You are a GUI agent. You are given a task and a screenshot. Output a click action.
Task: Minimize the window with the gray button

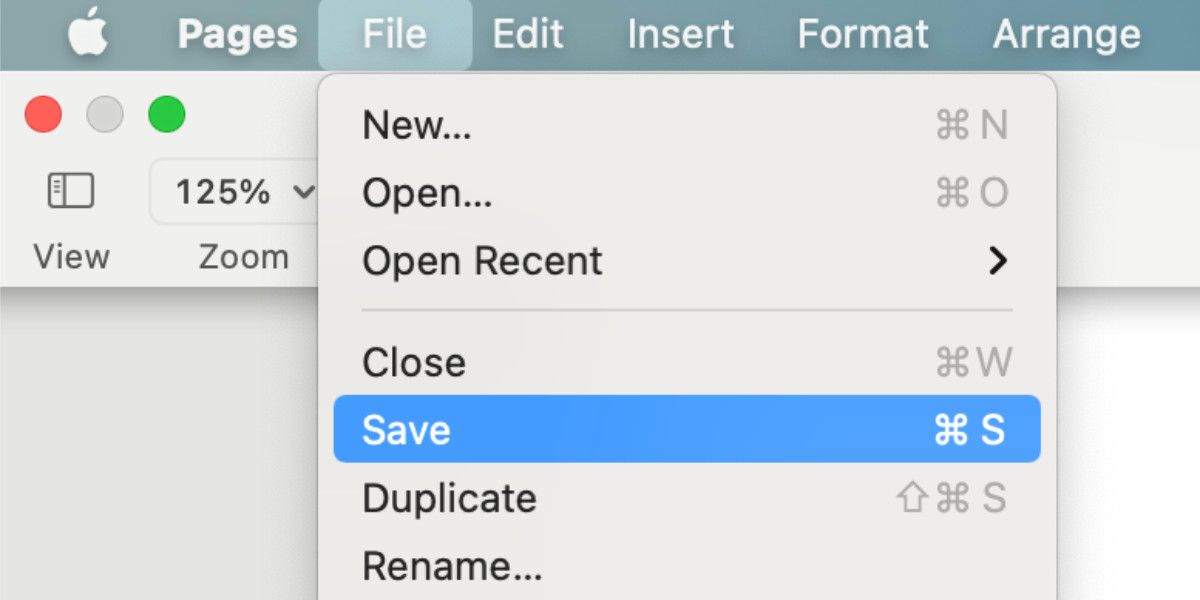[105, 115]
